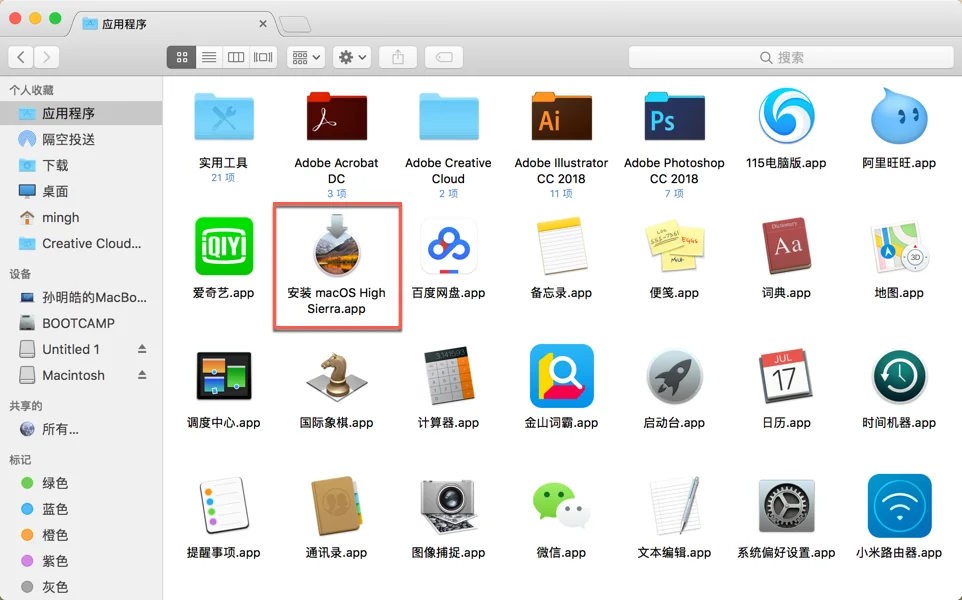Image resolution: width=962 pixels, height=600 pixels.
Task: Select the 图像捕捉.app Image Capture icon
Action: 448,507
